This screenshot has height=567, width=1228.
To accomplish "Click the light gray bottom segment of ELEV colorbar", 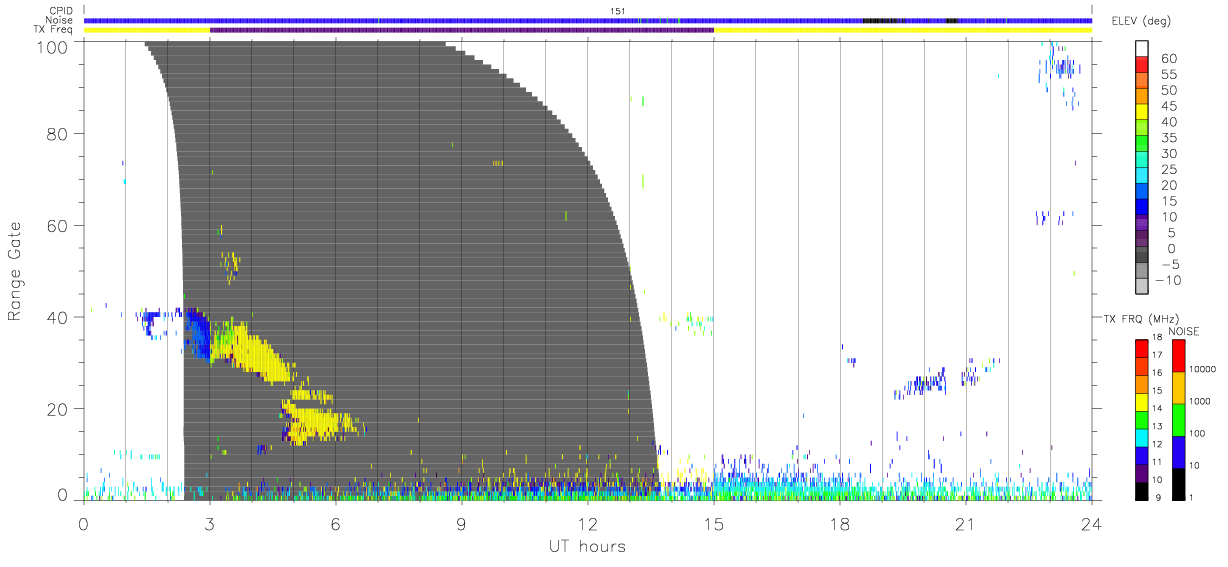I will (x=1143, y=286).
